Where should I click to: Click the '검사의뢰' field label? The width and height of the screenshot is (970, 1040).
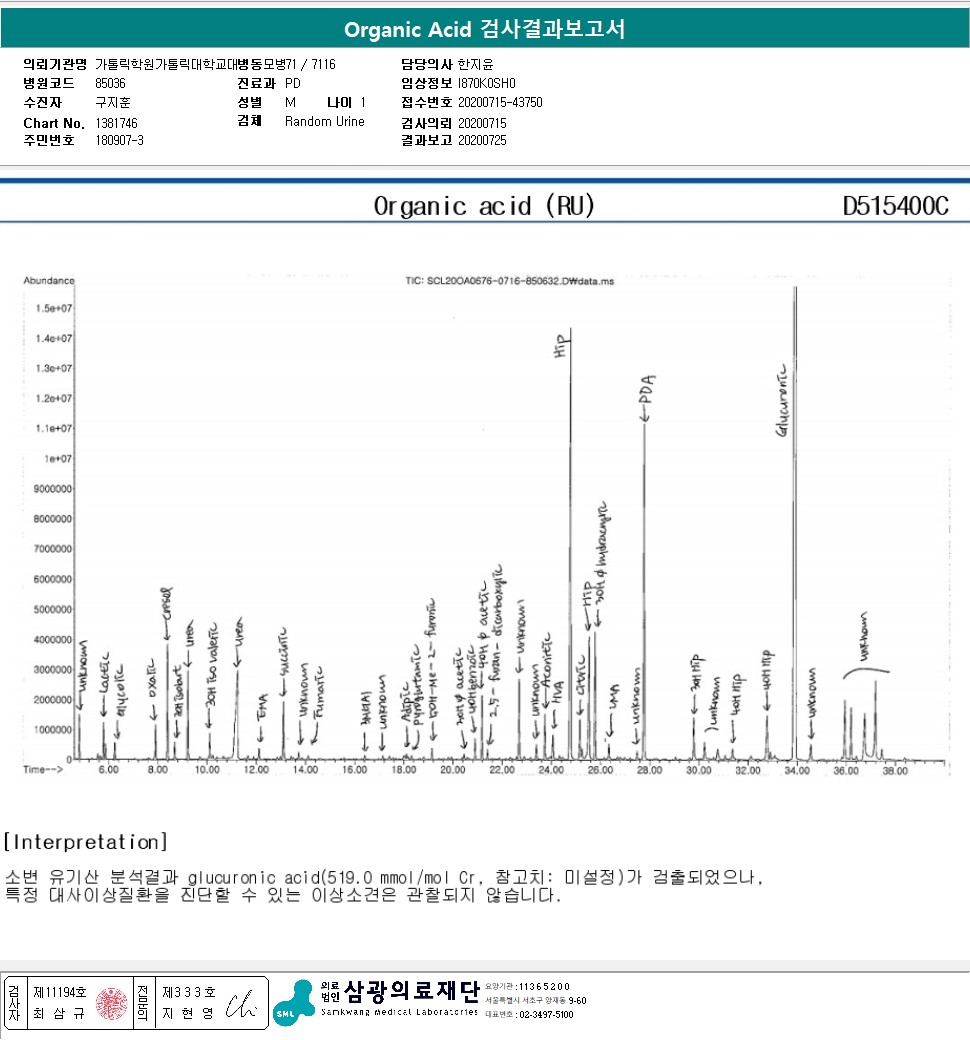[426, 123]
